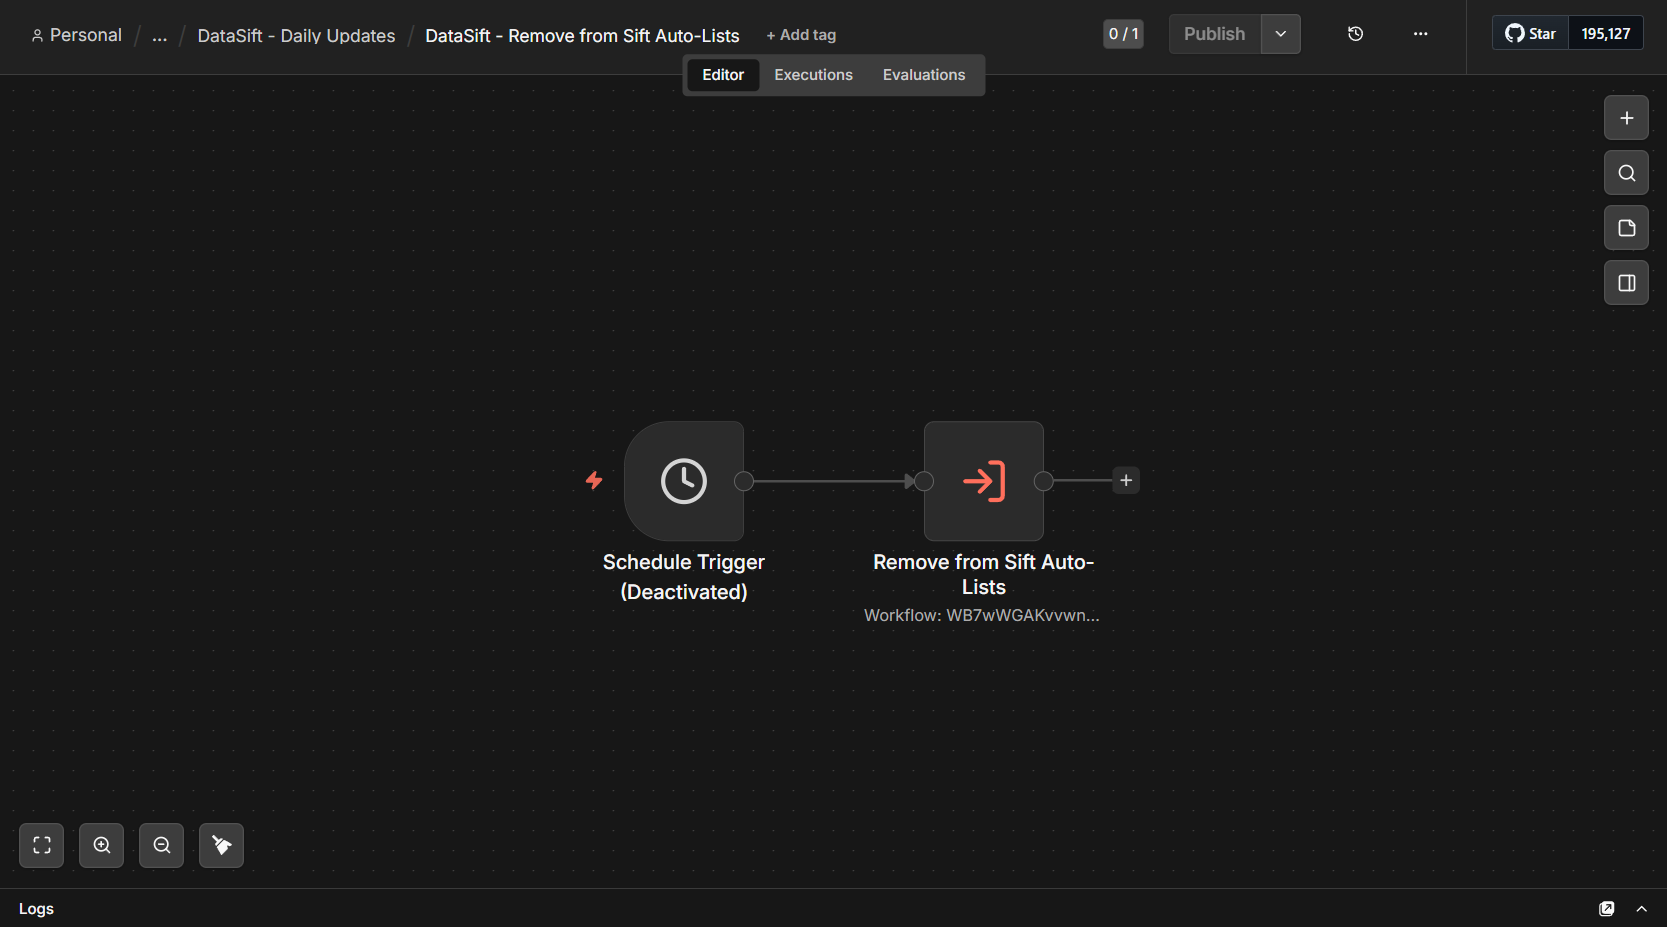The height and width of the screenshot is (927, 1667).
Task: Switch to the Executions tab
Action: 813,75
